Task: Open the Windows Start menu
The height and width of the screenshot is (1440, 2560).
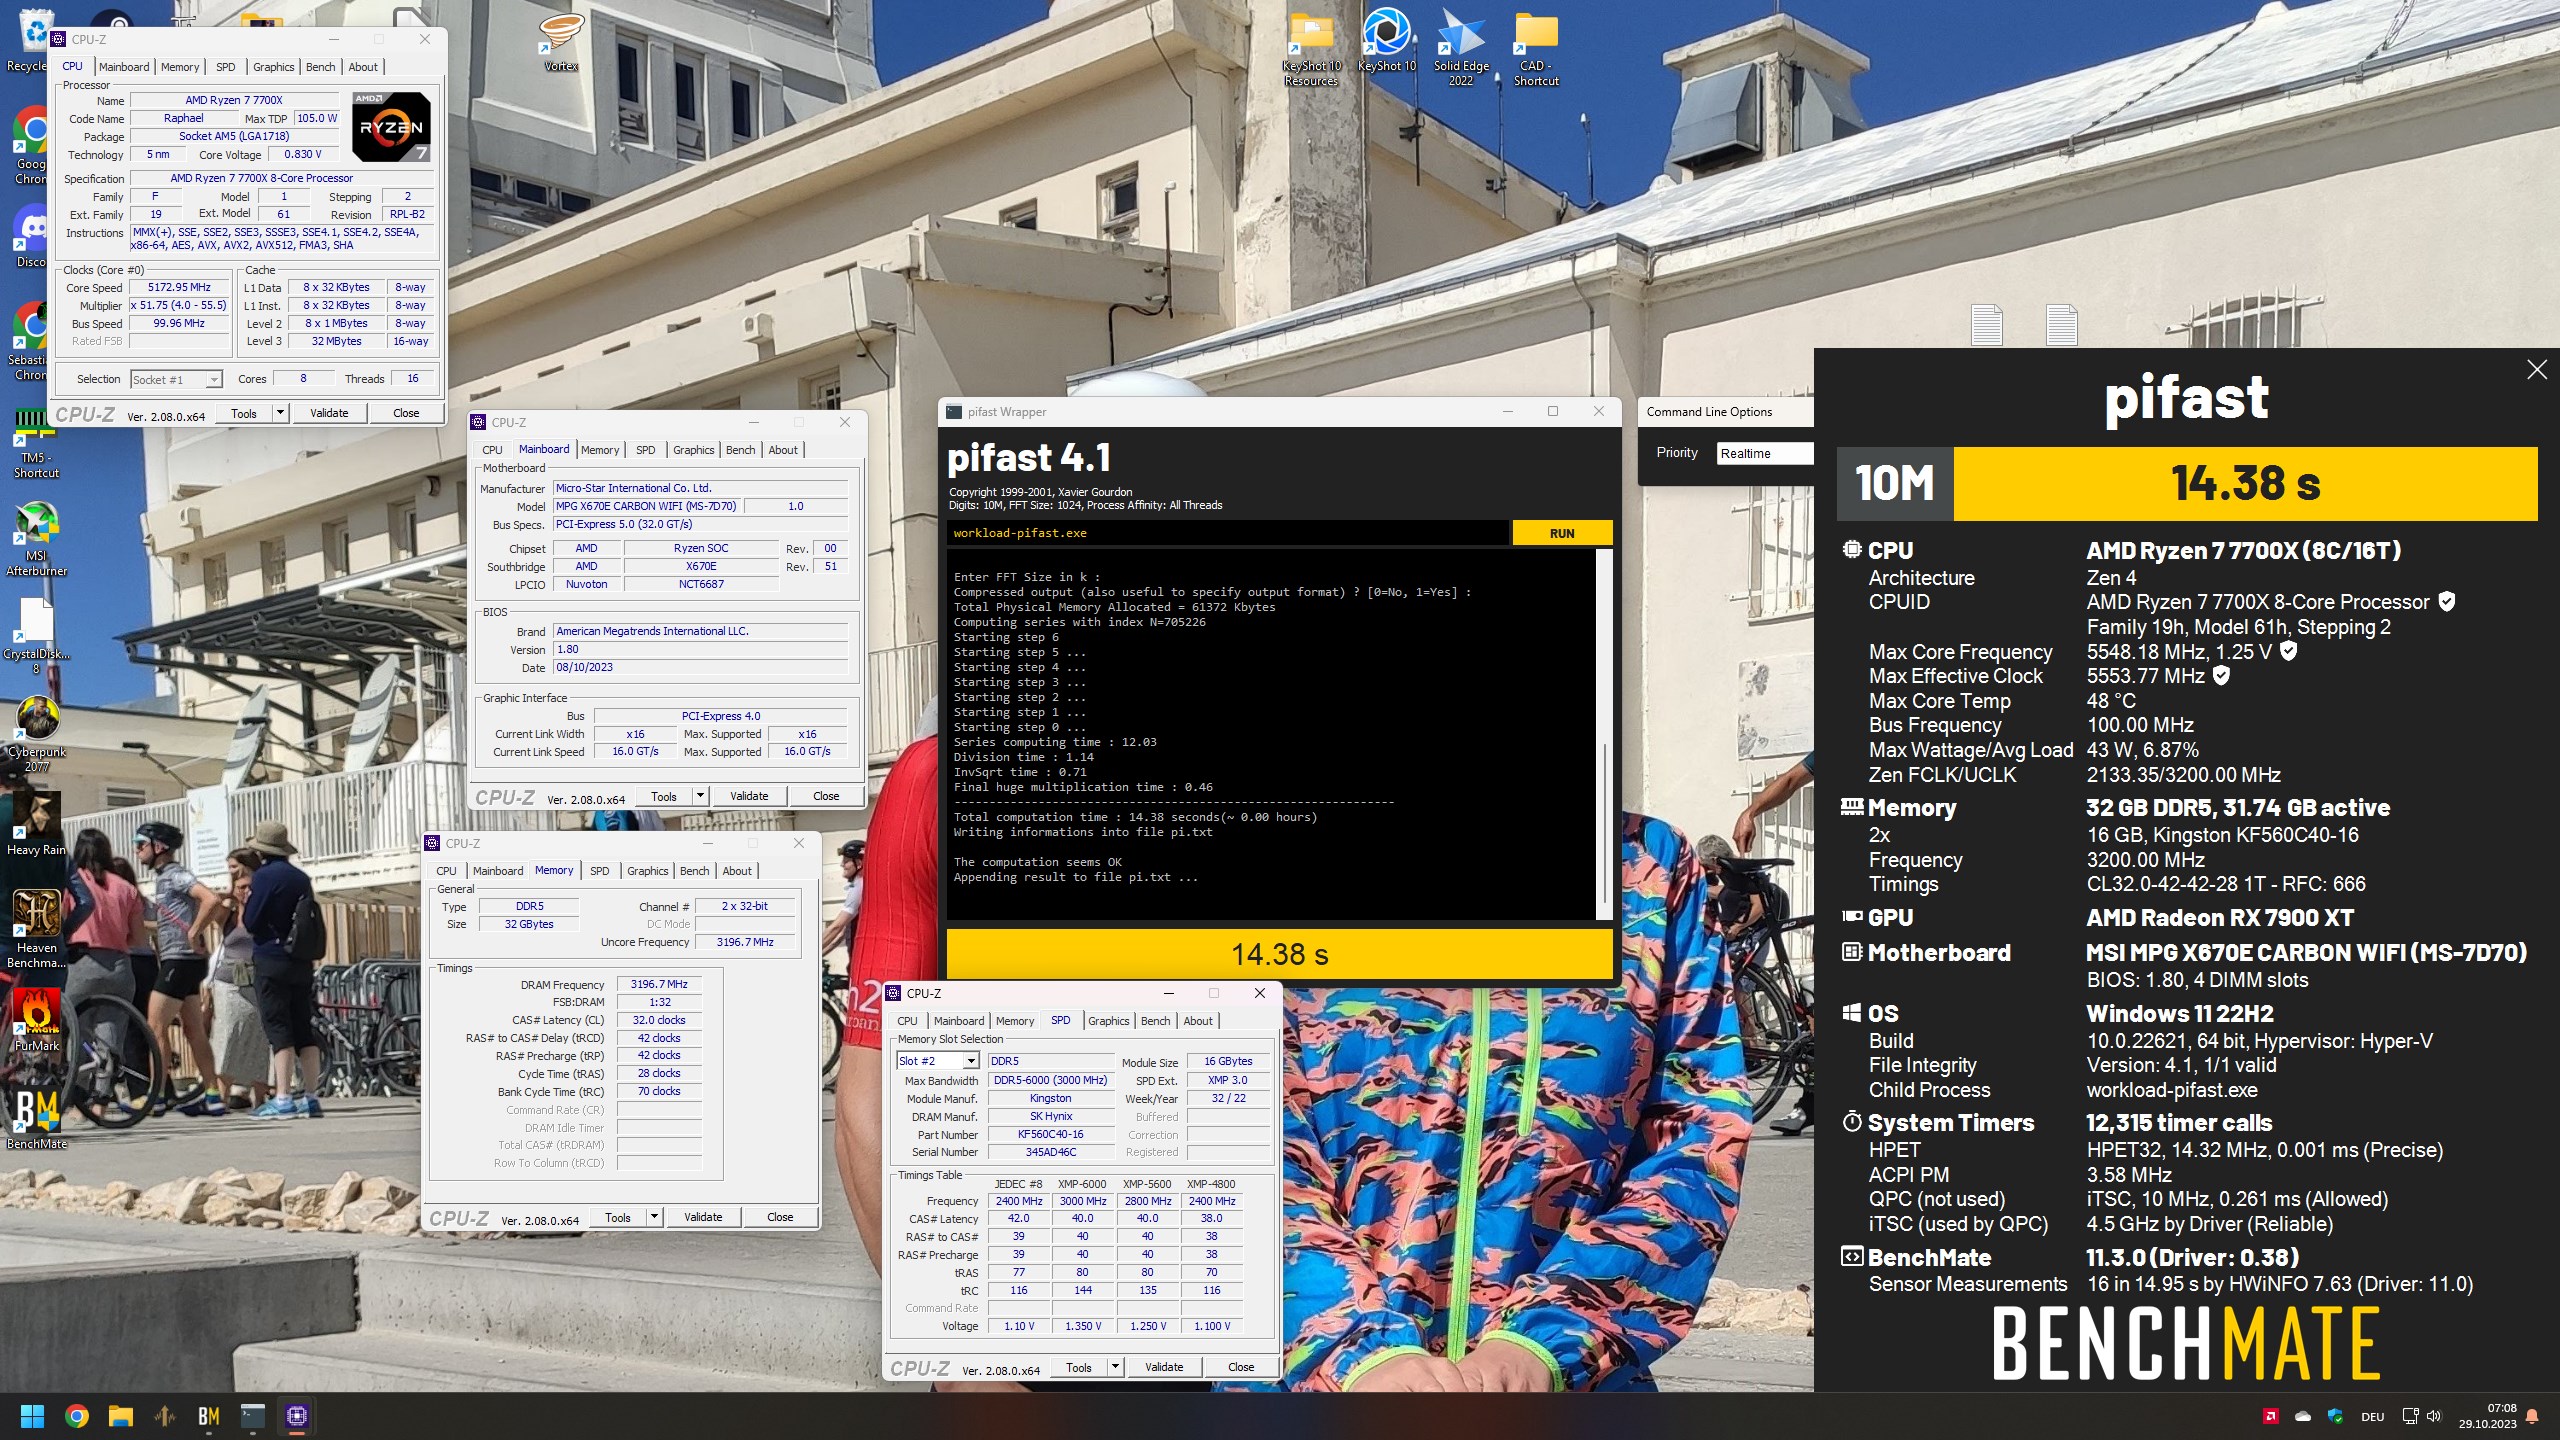Action: (x=32, y=1416)
